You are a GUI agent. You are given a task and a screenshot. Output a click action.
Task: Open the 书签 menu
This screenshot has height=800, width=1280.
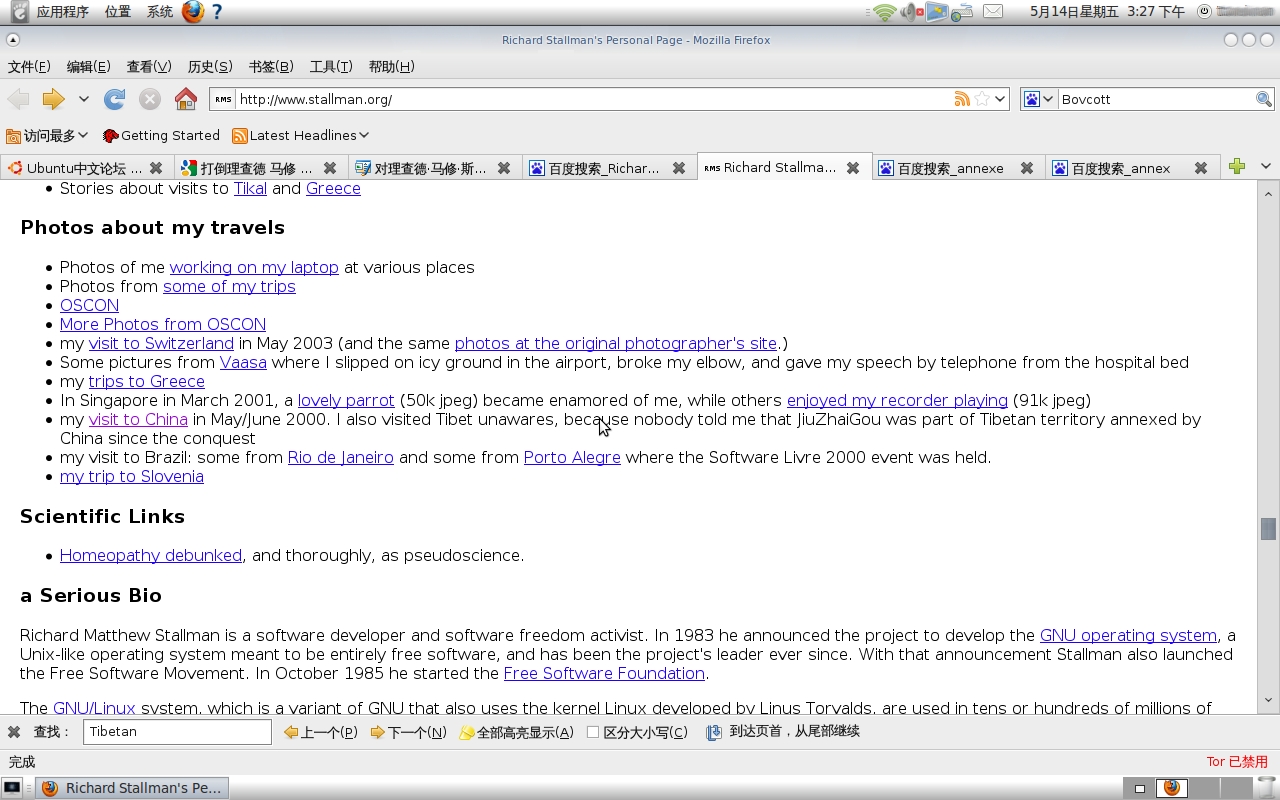pos(271,66)
